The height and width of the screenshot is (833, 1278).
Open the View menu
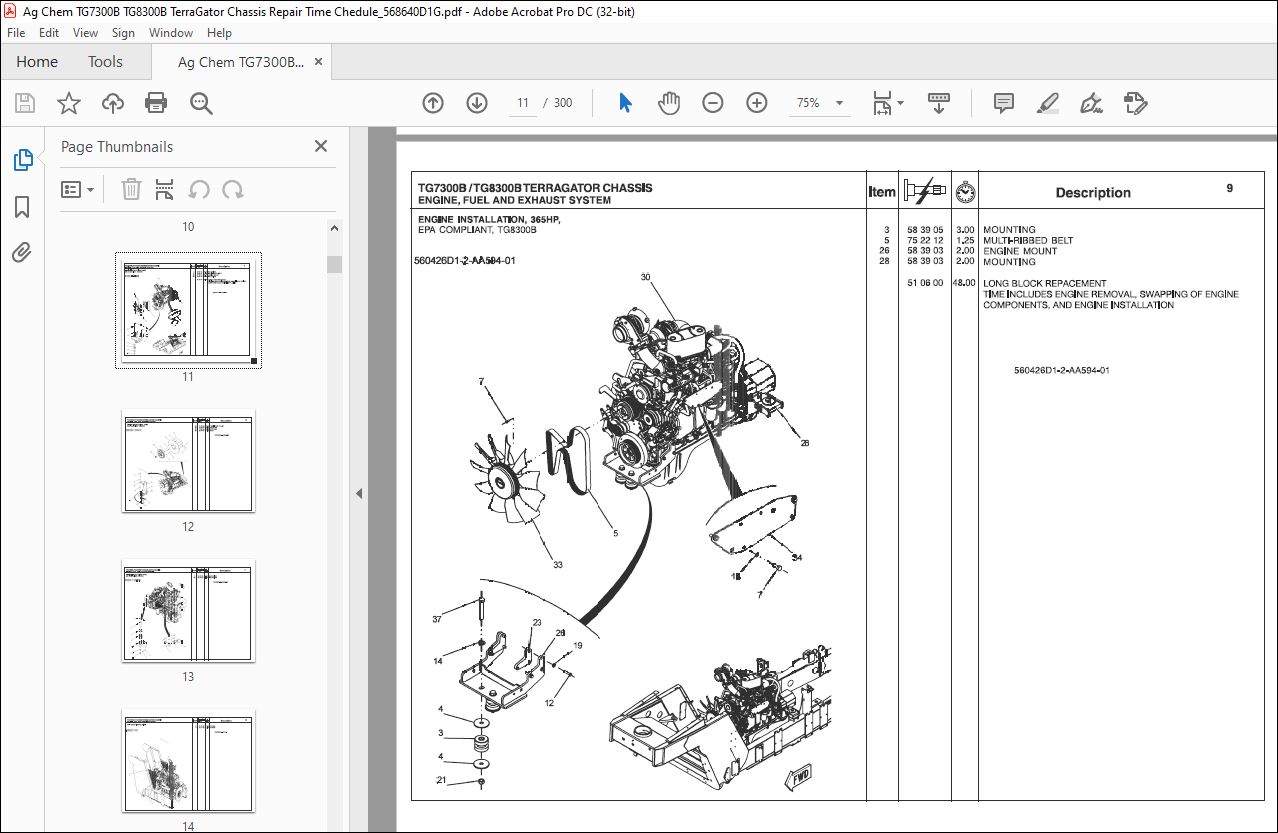85,33
